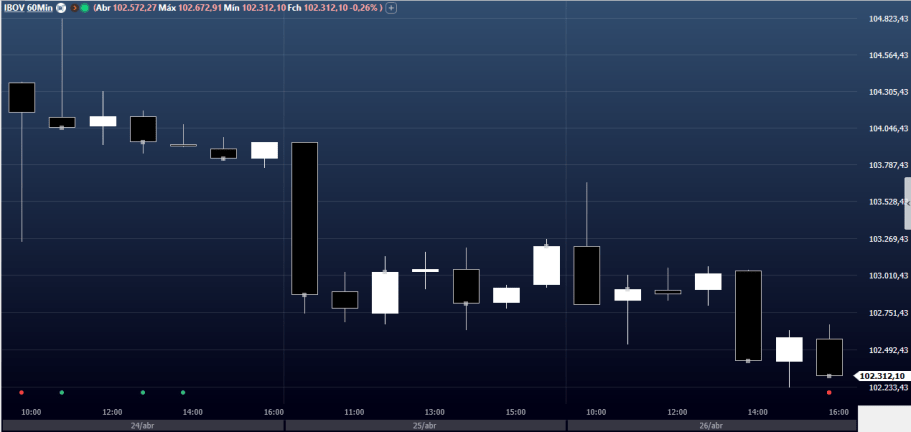Screen dimensions: 911x432
Task: Click the circular icon next to 60Min
Action: tap(62, 7)
